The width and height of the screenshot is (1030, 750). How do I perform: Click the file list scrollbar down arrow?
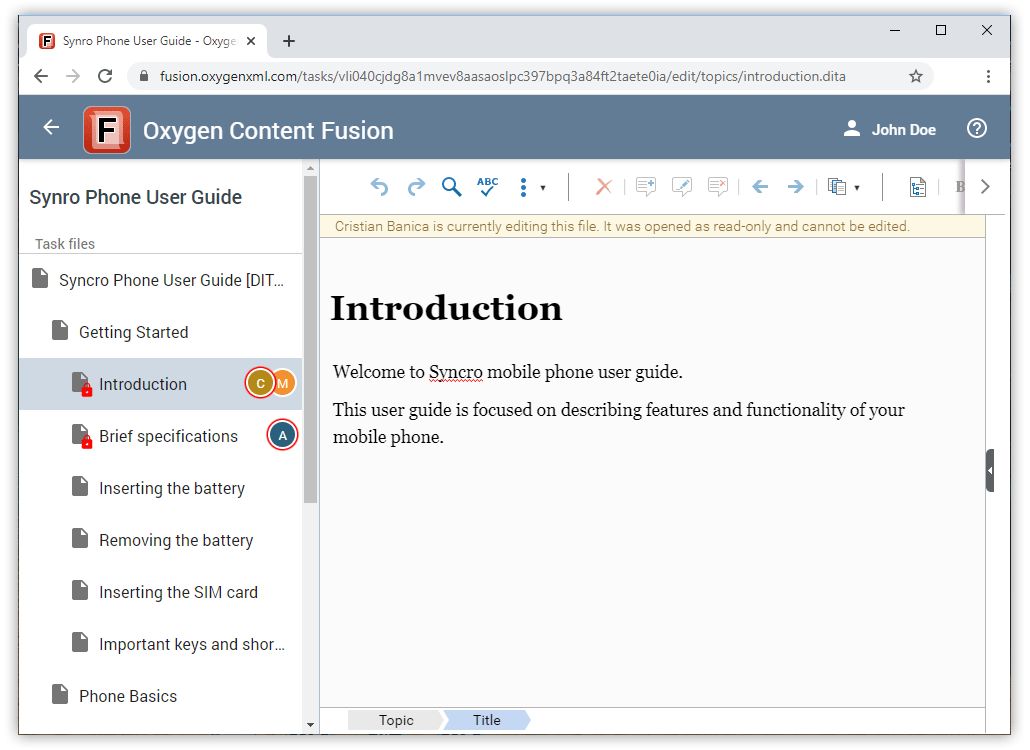(311, 725)
